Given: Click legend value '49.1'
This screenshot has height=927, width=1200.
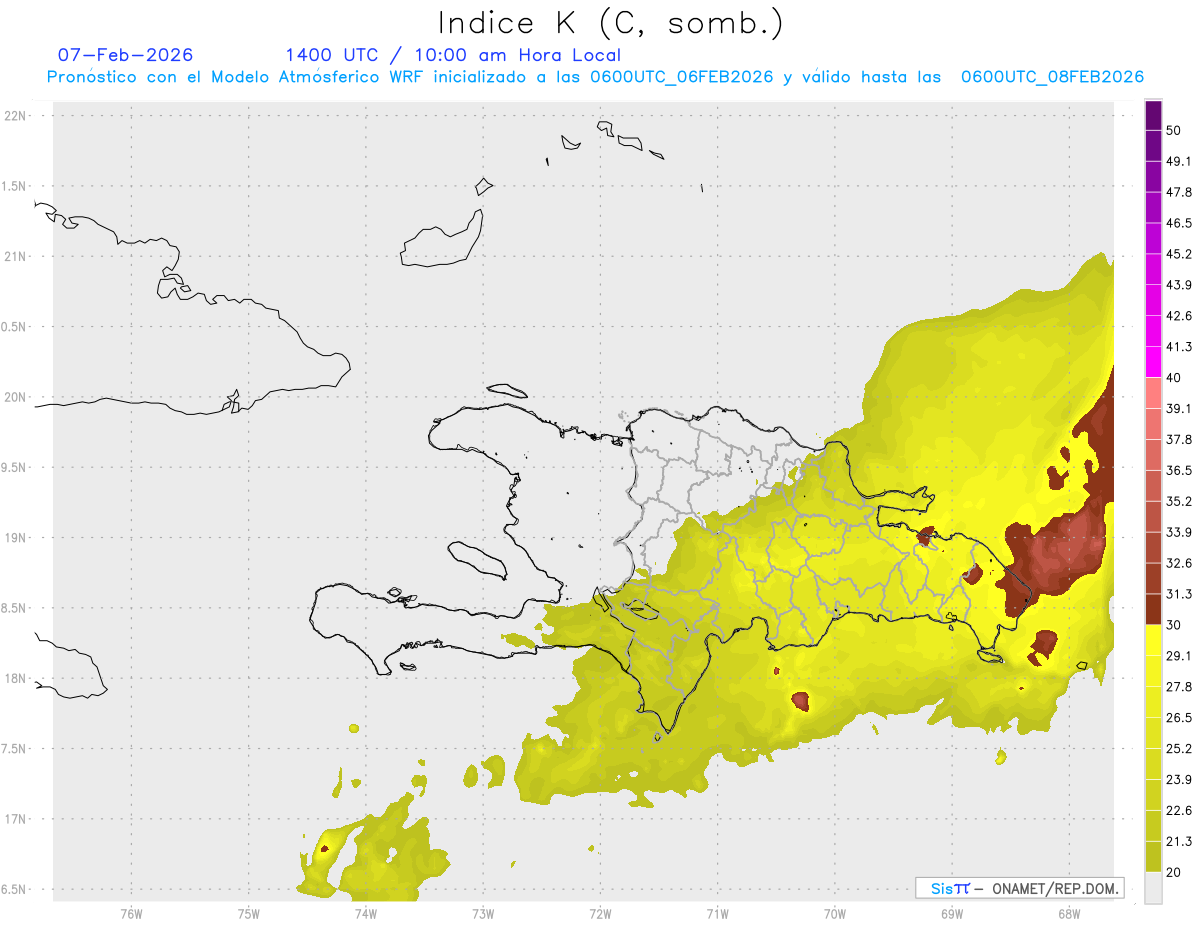Looking at the screenshot, I should (x=1179, y=161).
